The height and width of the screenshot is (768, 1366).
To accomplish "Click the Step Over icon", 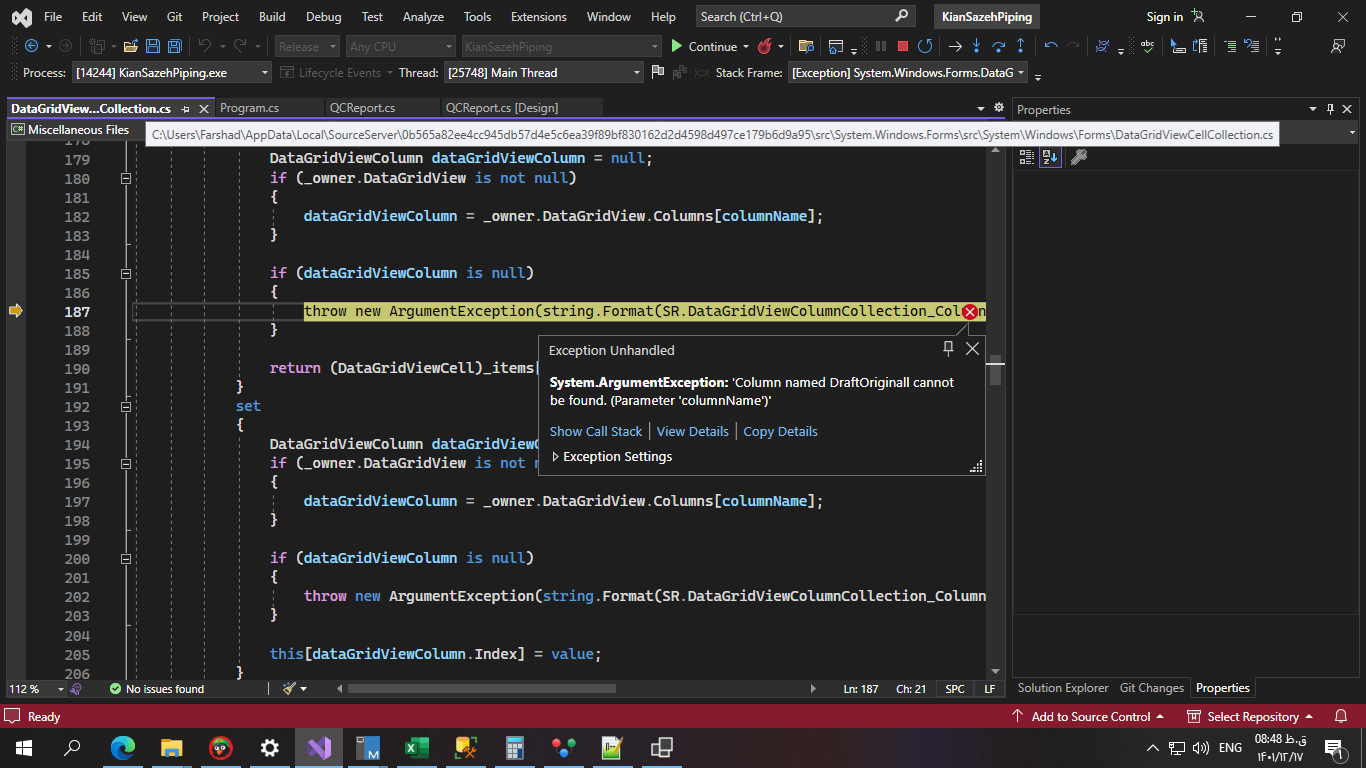I will (998, 46).
